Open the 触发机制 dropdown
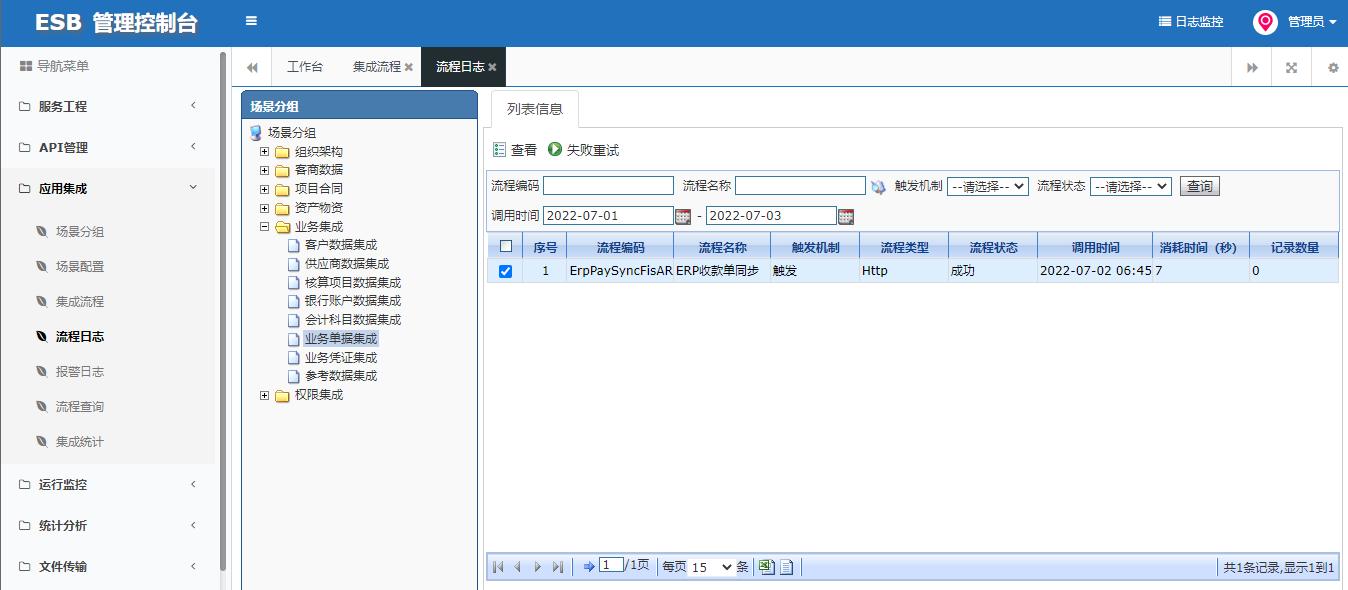The width and height of the screenshot is (1348, 590). [987, 185]
